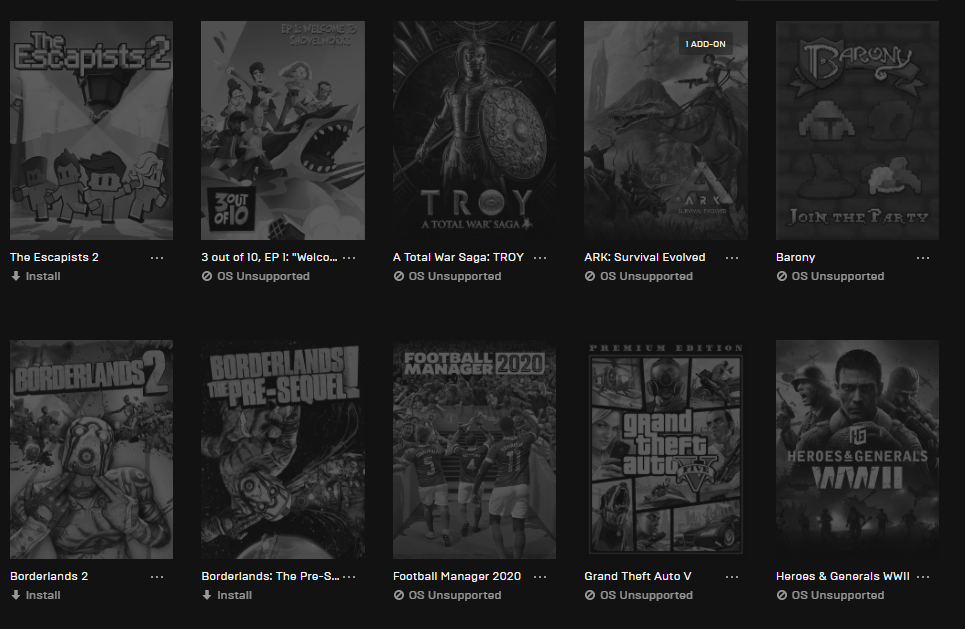
Task: Click OS Unsupported under Football Manager 2020
Action: coord(447,595)
